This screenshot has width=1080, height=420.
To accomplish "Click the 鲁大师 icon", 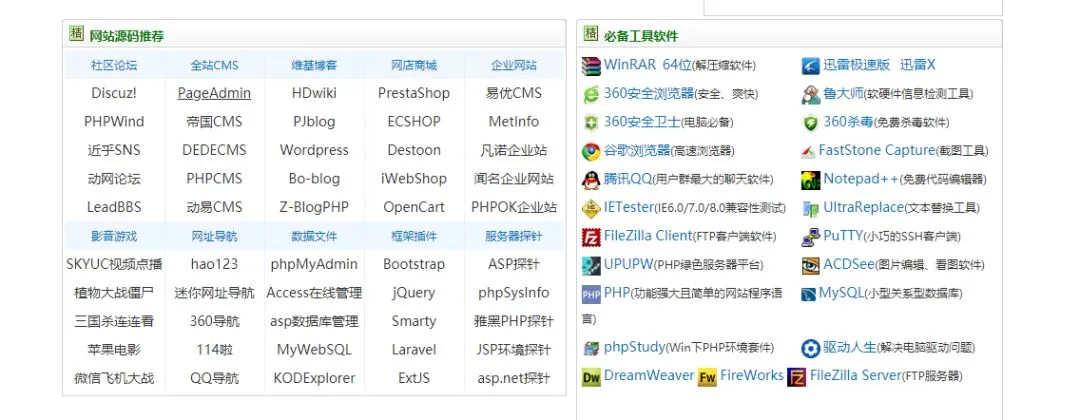I will (x=811, y=94).
